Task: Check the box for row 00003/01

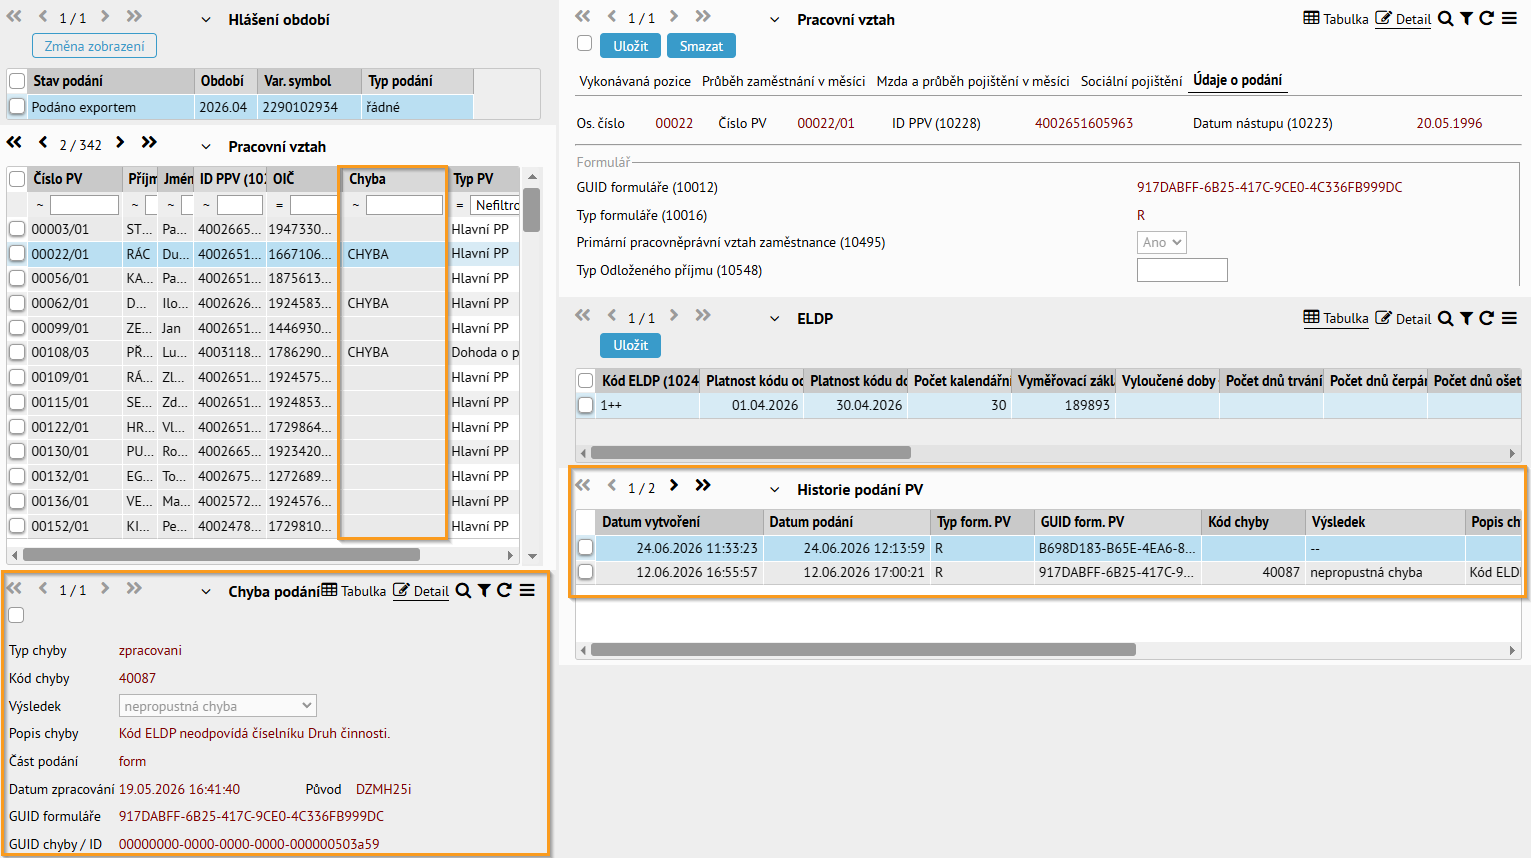Action: pos(17,229)
